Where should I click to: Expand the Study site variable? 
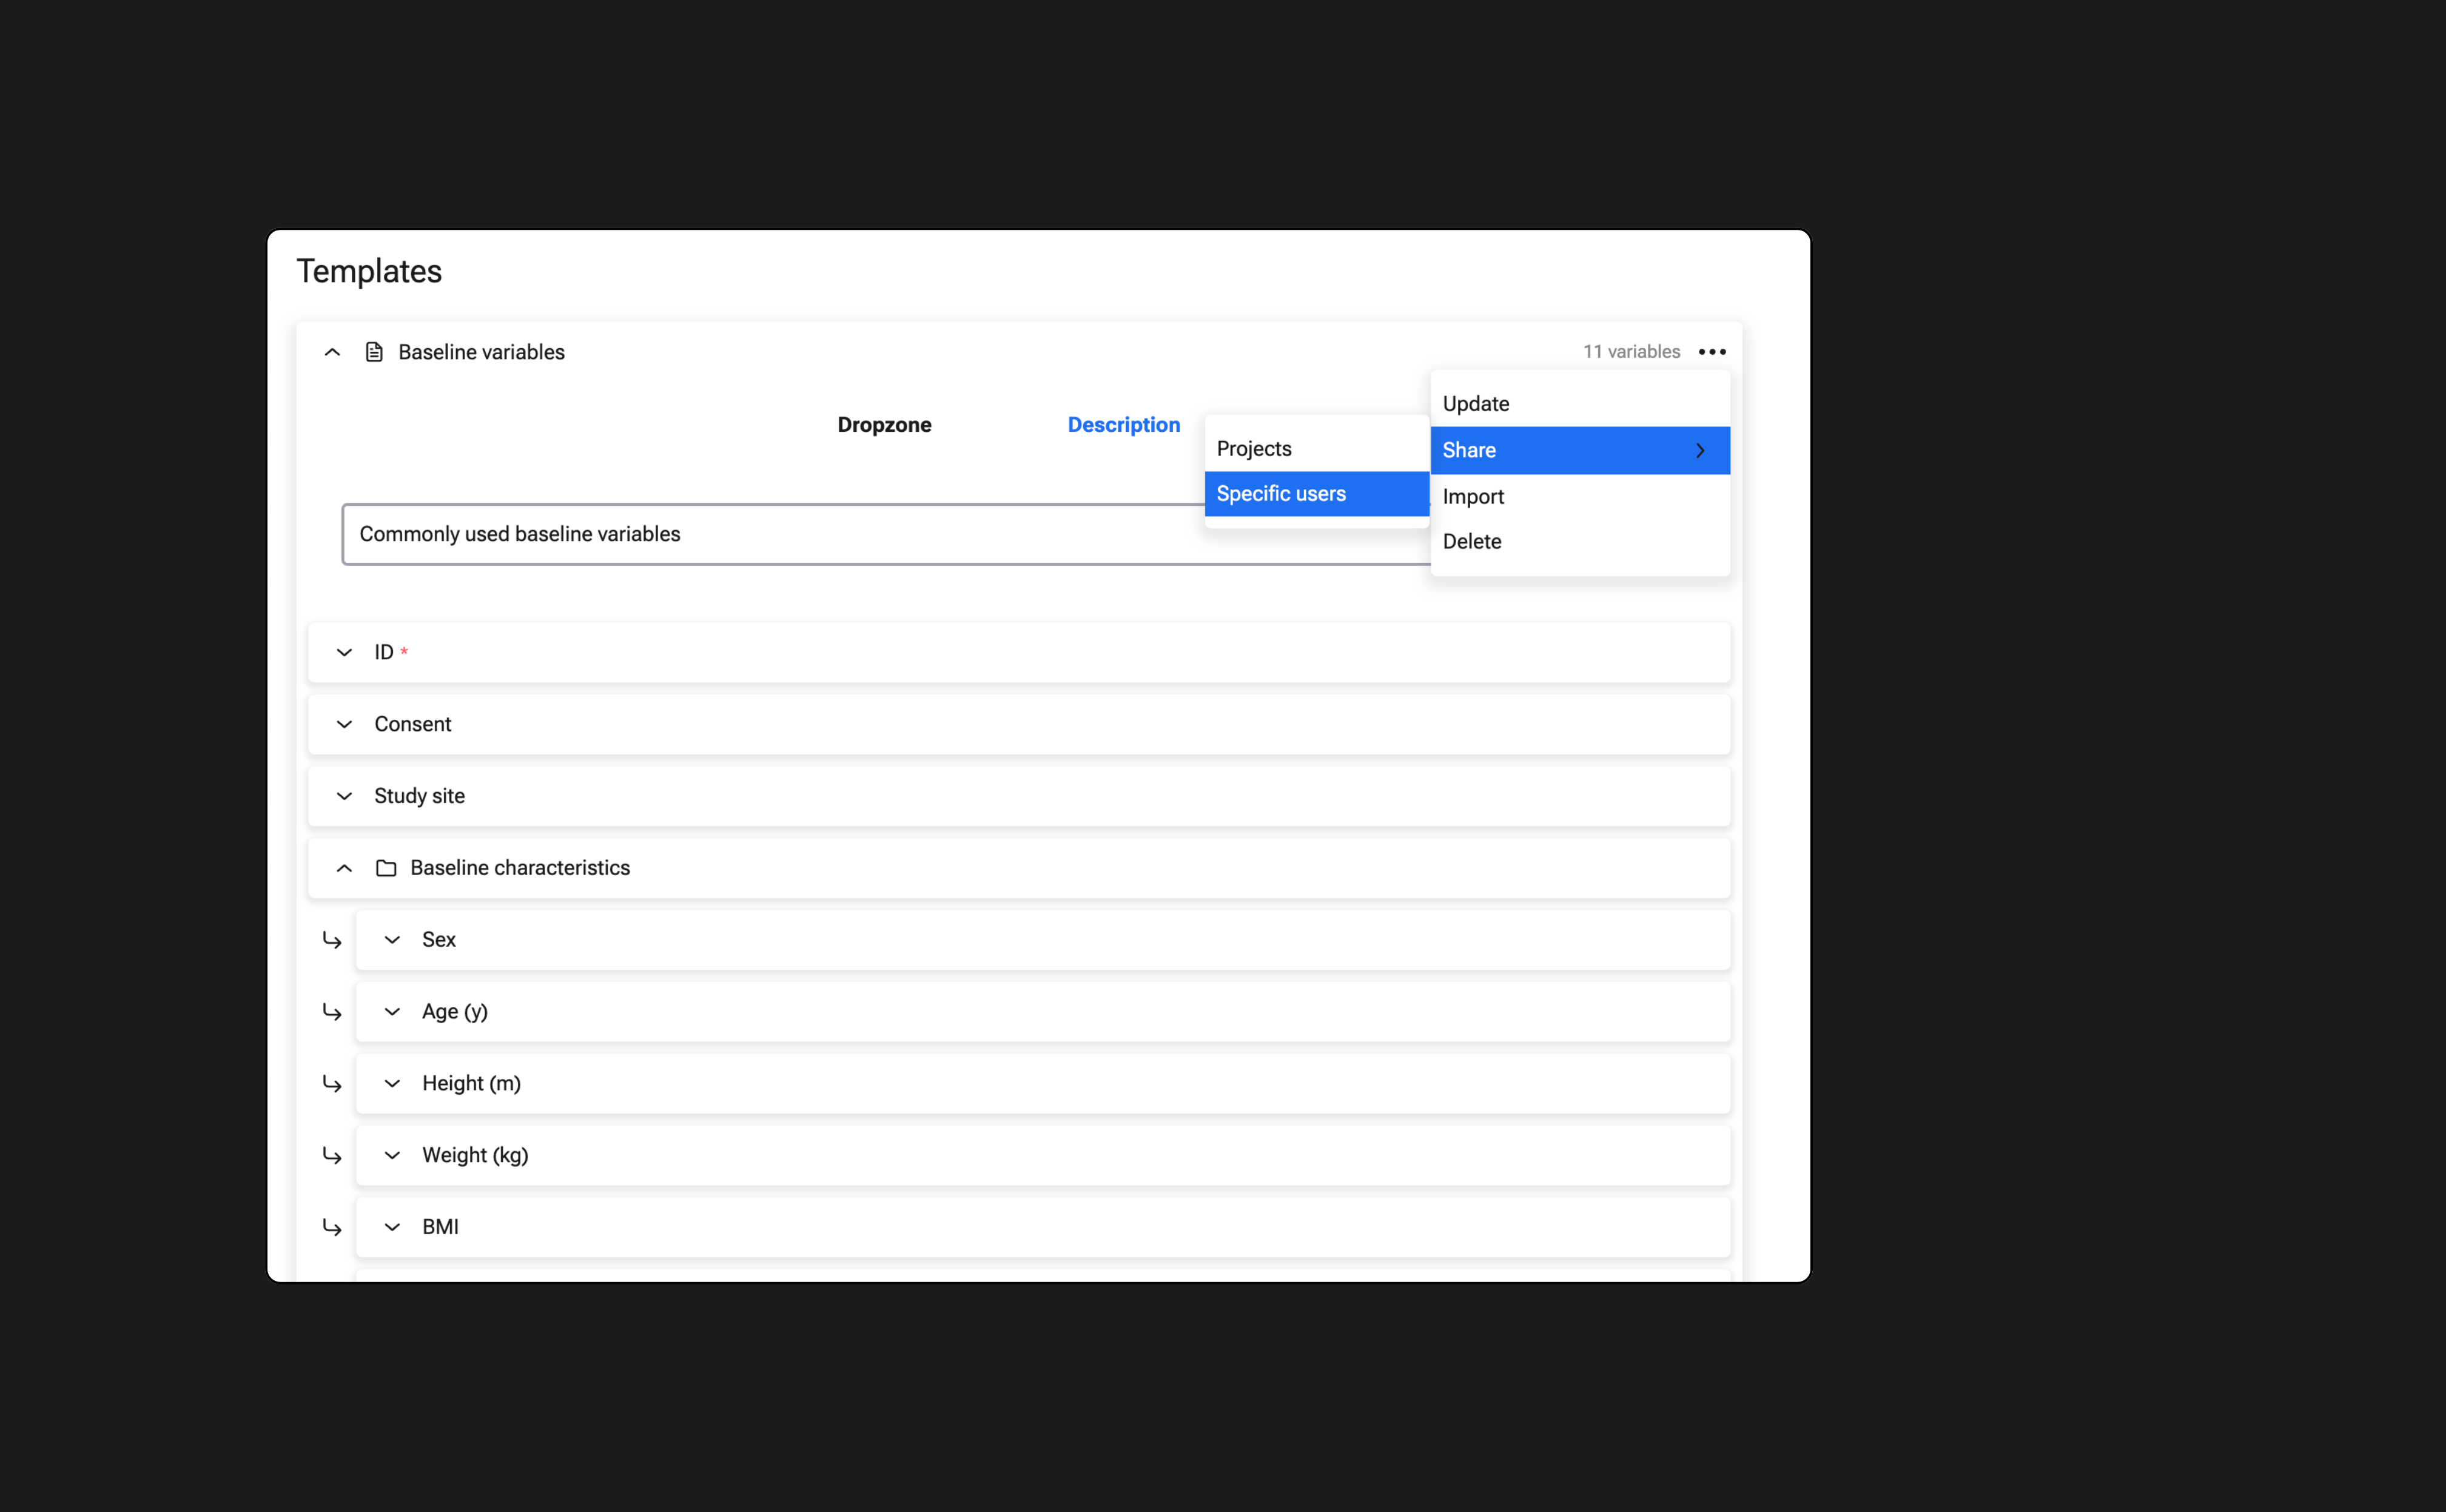click(344, 796)
